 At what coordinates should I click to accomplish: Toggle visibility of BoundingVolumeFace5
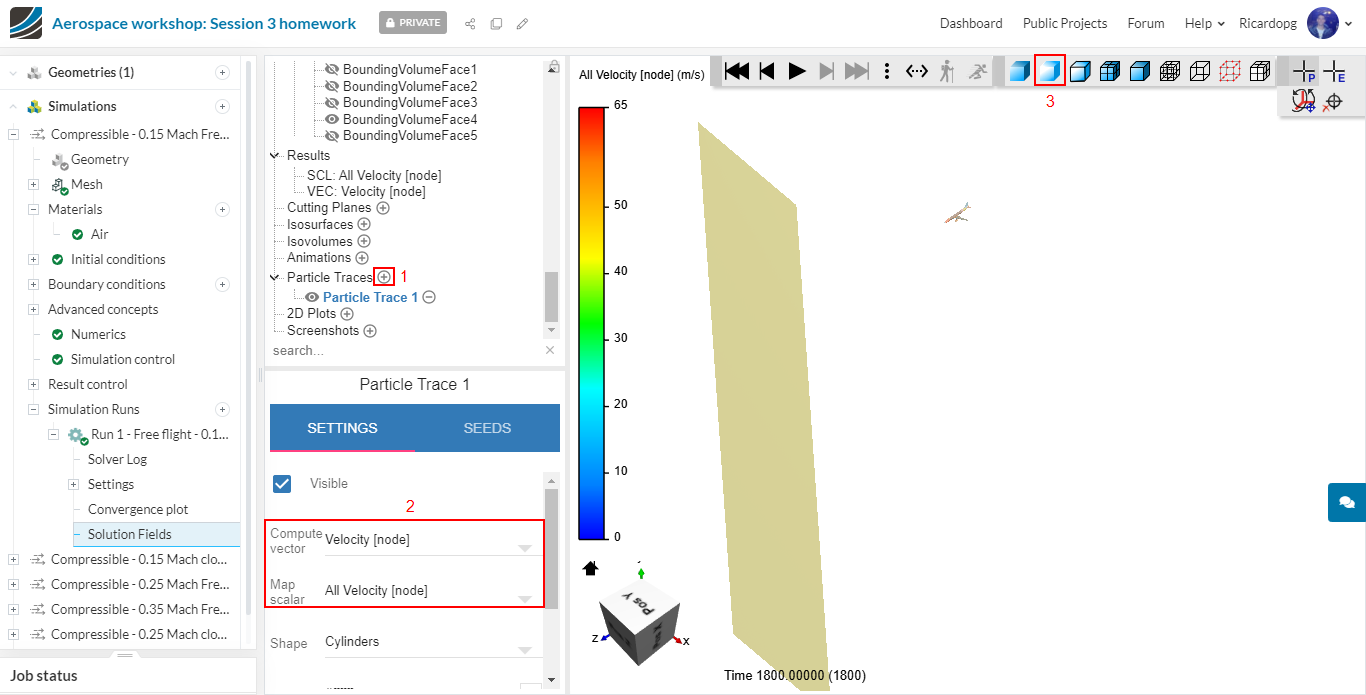point(333,136)
